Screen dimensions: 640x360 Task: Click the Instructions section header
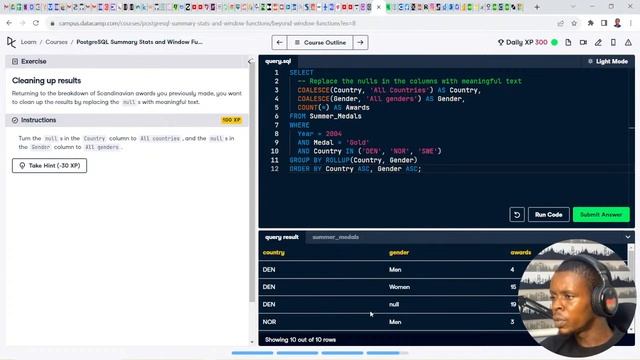coord(127,120)
